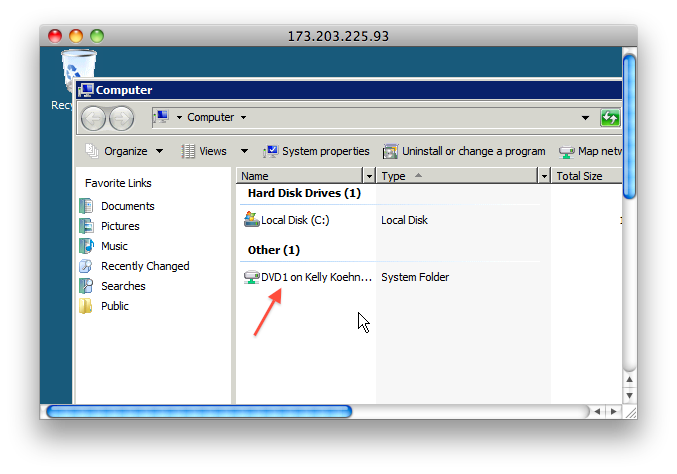This screenshot has height=474, width=677.
Task: Open the Music favorite link
Action: [x=114, y=246]
